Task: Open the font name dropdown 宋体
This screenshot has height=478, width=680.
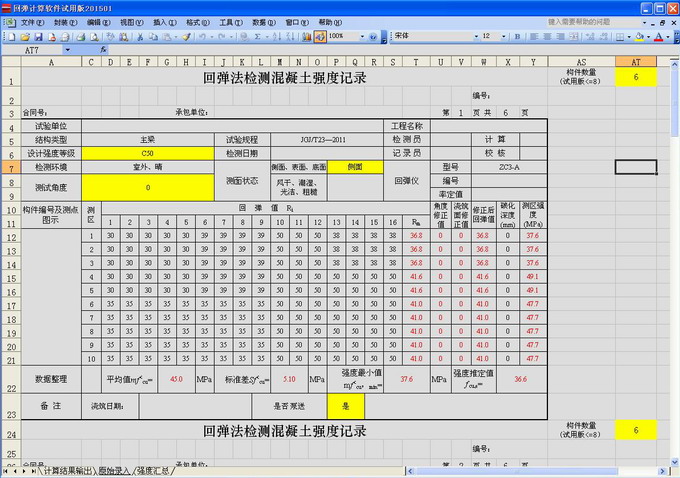Action: coord(475,36)
